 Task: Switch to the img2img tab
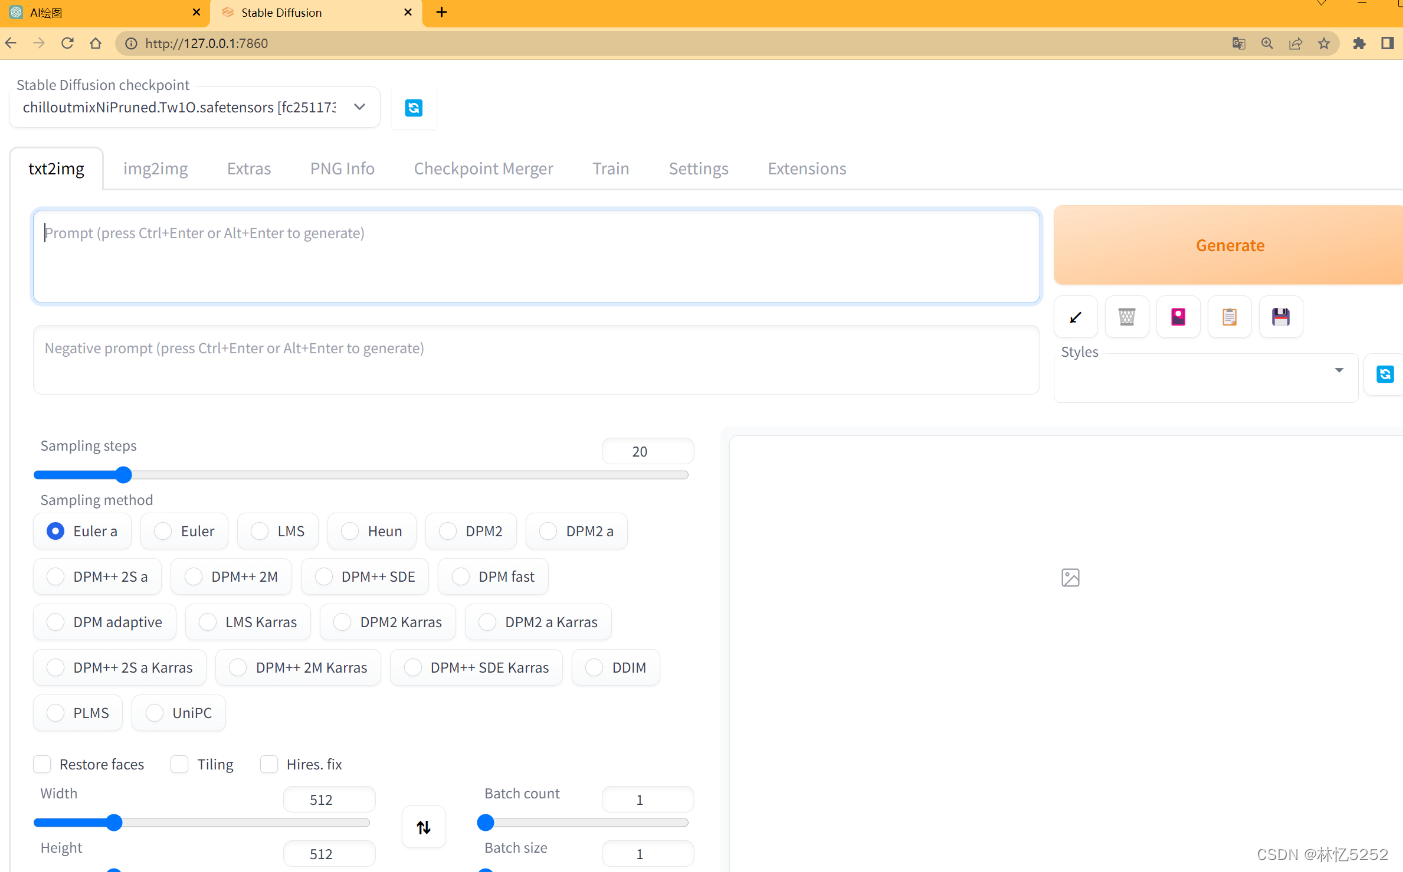pos(155,168)
